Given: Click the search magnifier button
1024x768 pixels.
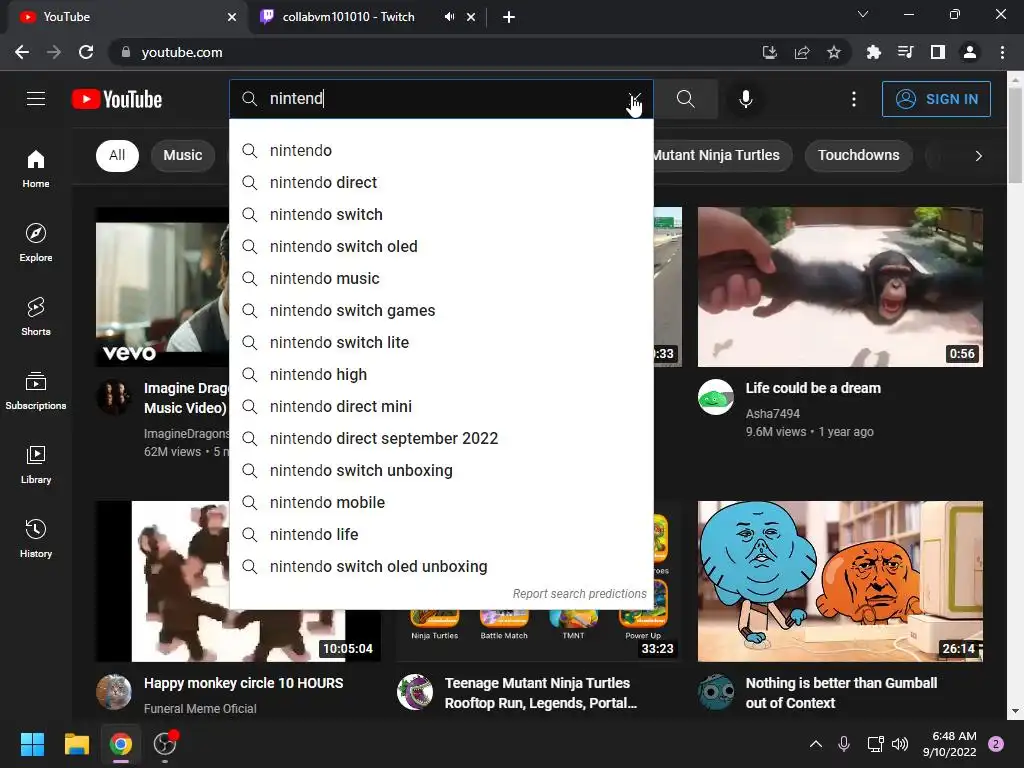Looking at the screenshot, I should coord(686,99).
